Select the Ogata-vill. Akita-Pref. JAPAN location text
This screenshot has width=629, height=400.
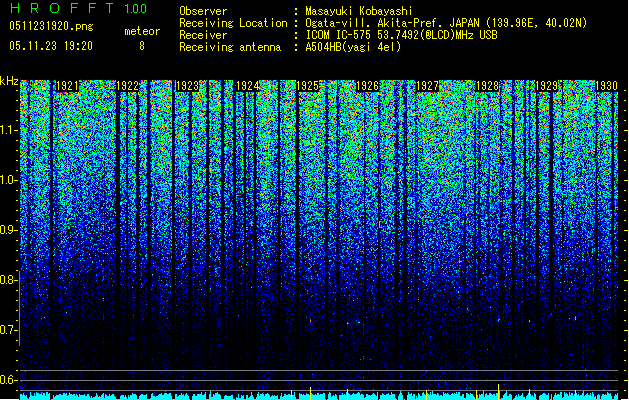click(x=446, y=23)
